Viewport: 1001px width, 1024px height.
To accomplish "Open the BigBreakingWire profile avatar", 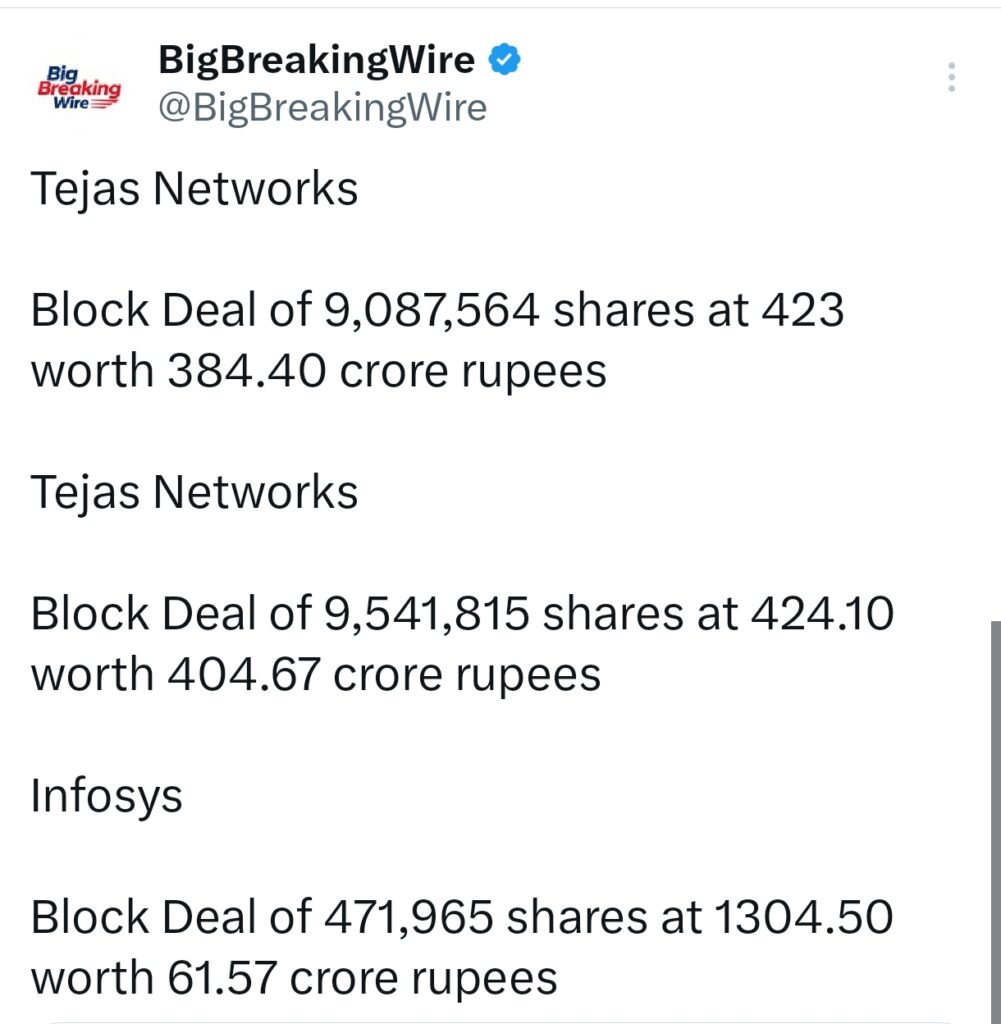I will tap(78, 85).
